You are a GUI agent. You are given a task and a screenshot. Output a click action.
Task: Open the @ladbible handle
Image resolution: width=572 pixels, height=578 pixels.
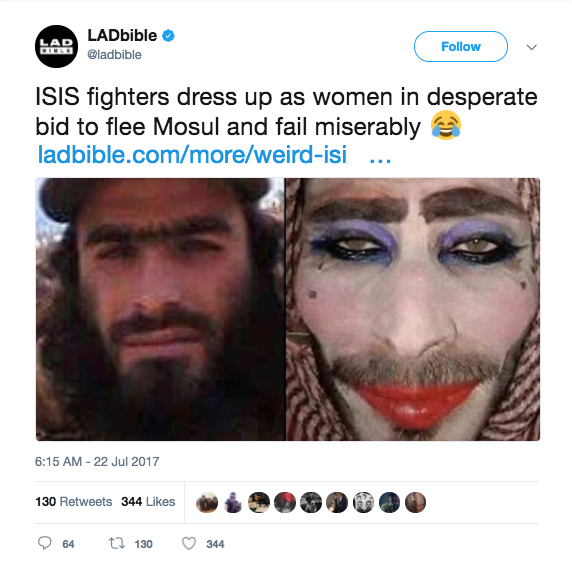tap(114, 55)
